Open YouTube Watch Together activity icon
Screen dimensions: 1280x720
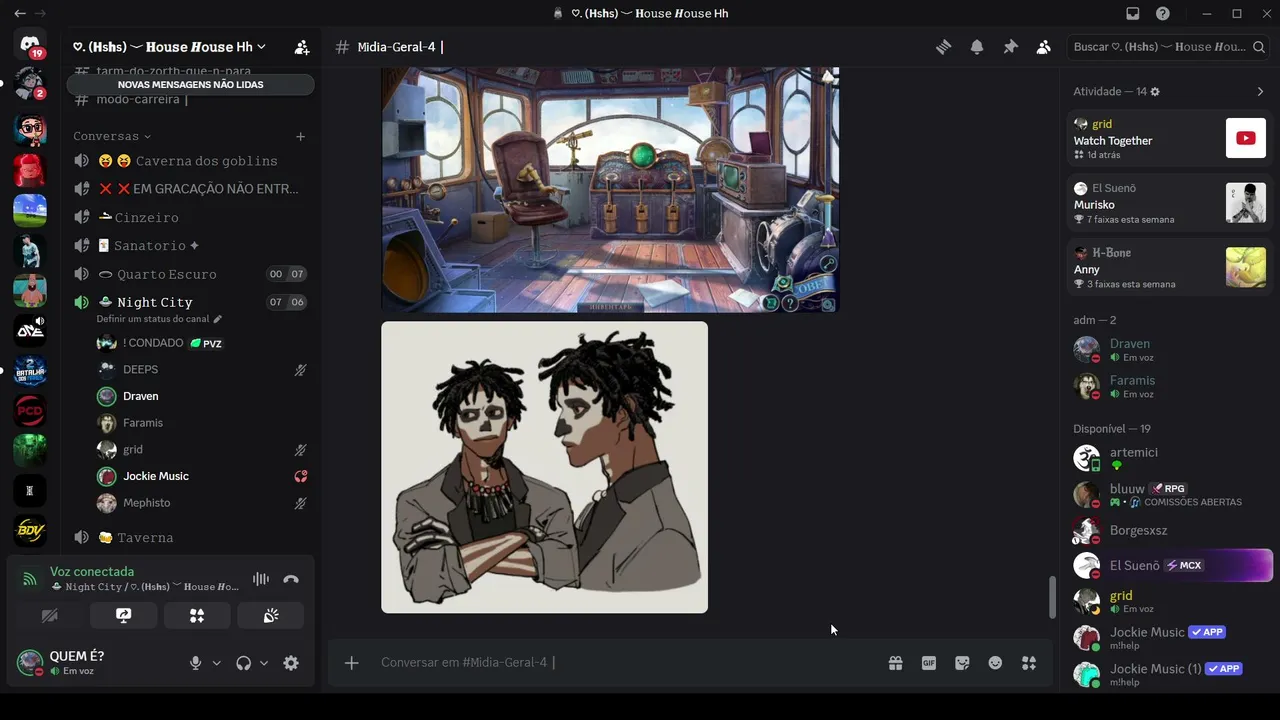[1246, 138]
